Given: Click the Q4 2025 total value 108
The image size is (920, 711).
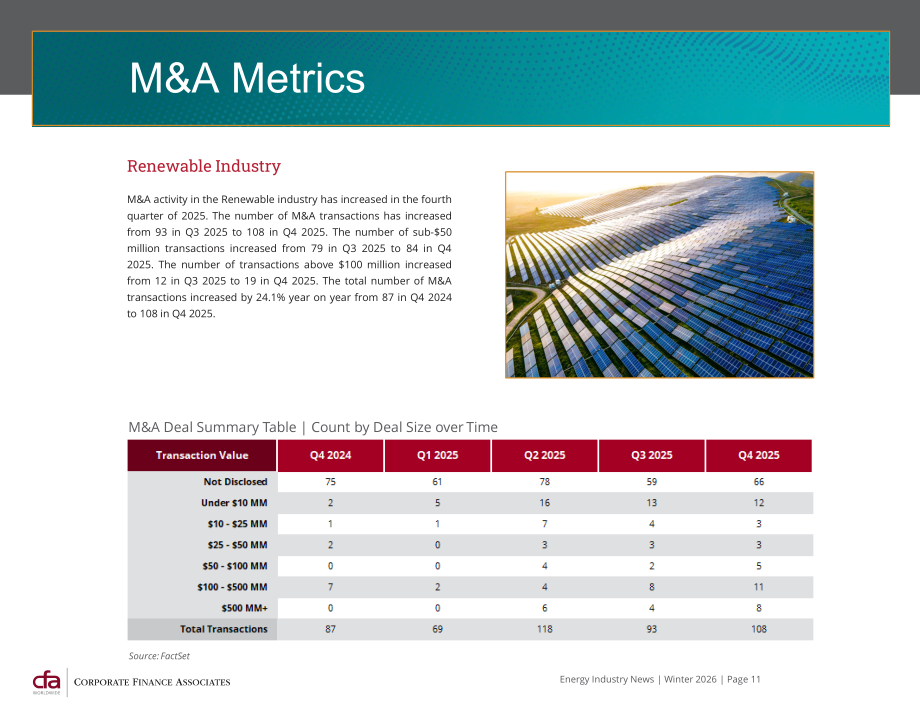Looking at the screenshot, I should [x=759, y=629].
